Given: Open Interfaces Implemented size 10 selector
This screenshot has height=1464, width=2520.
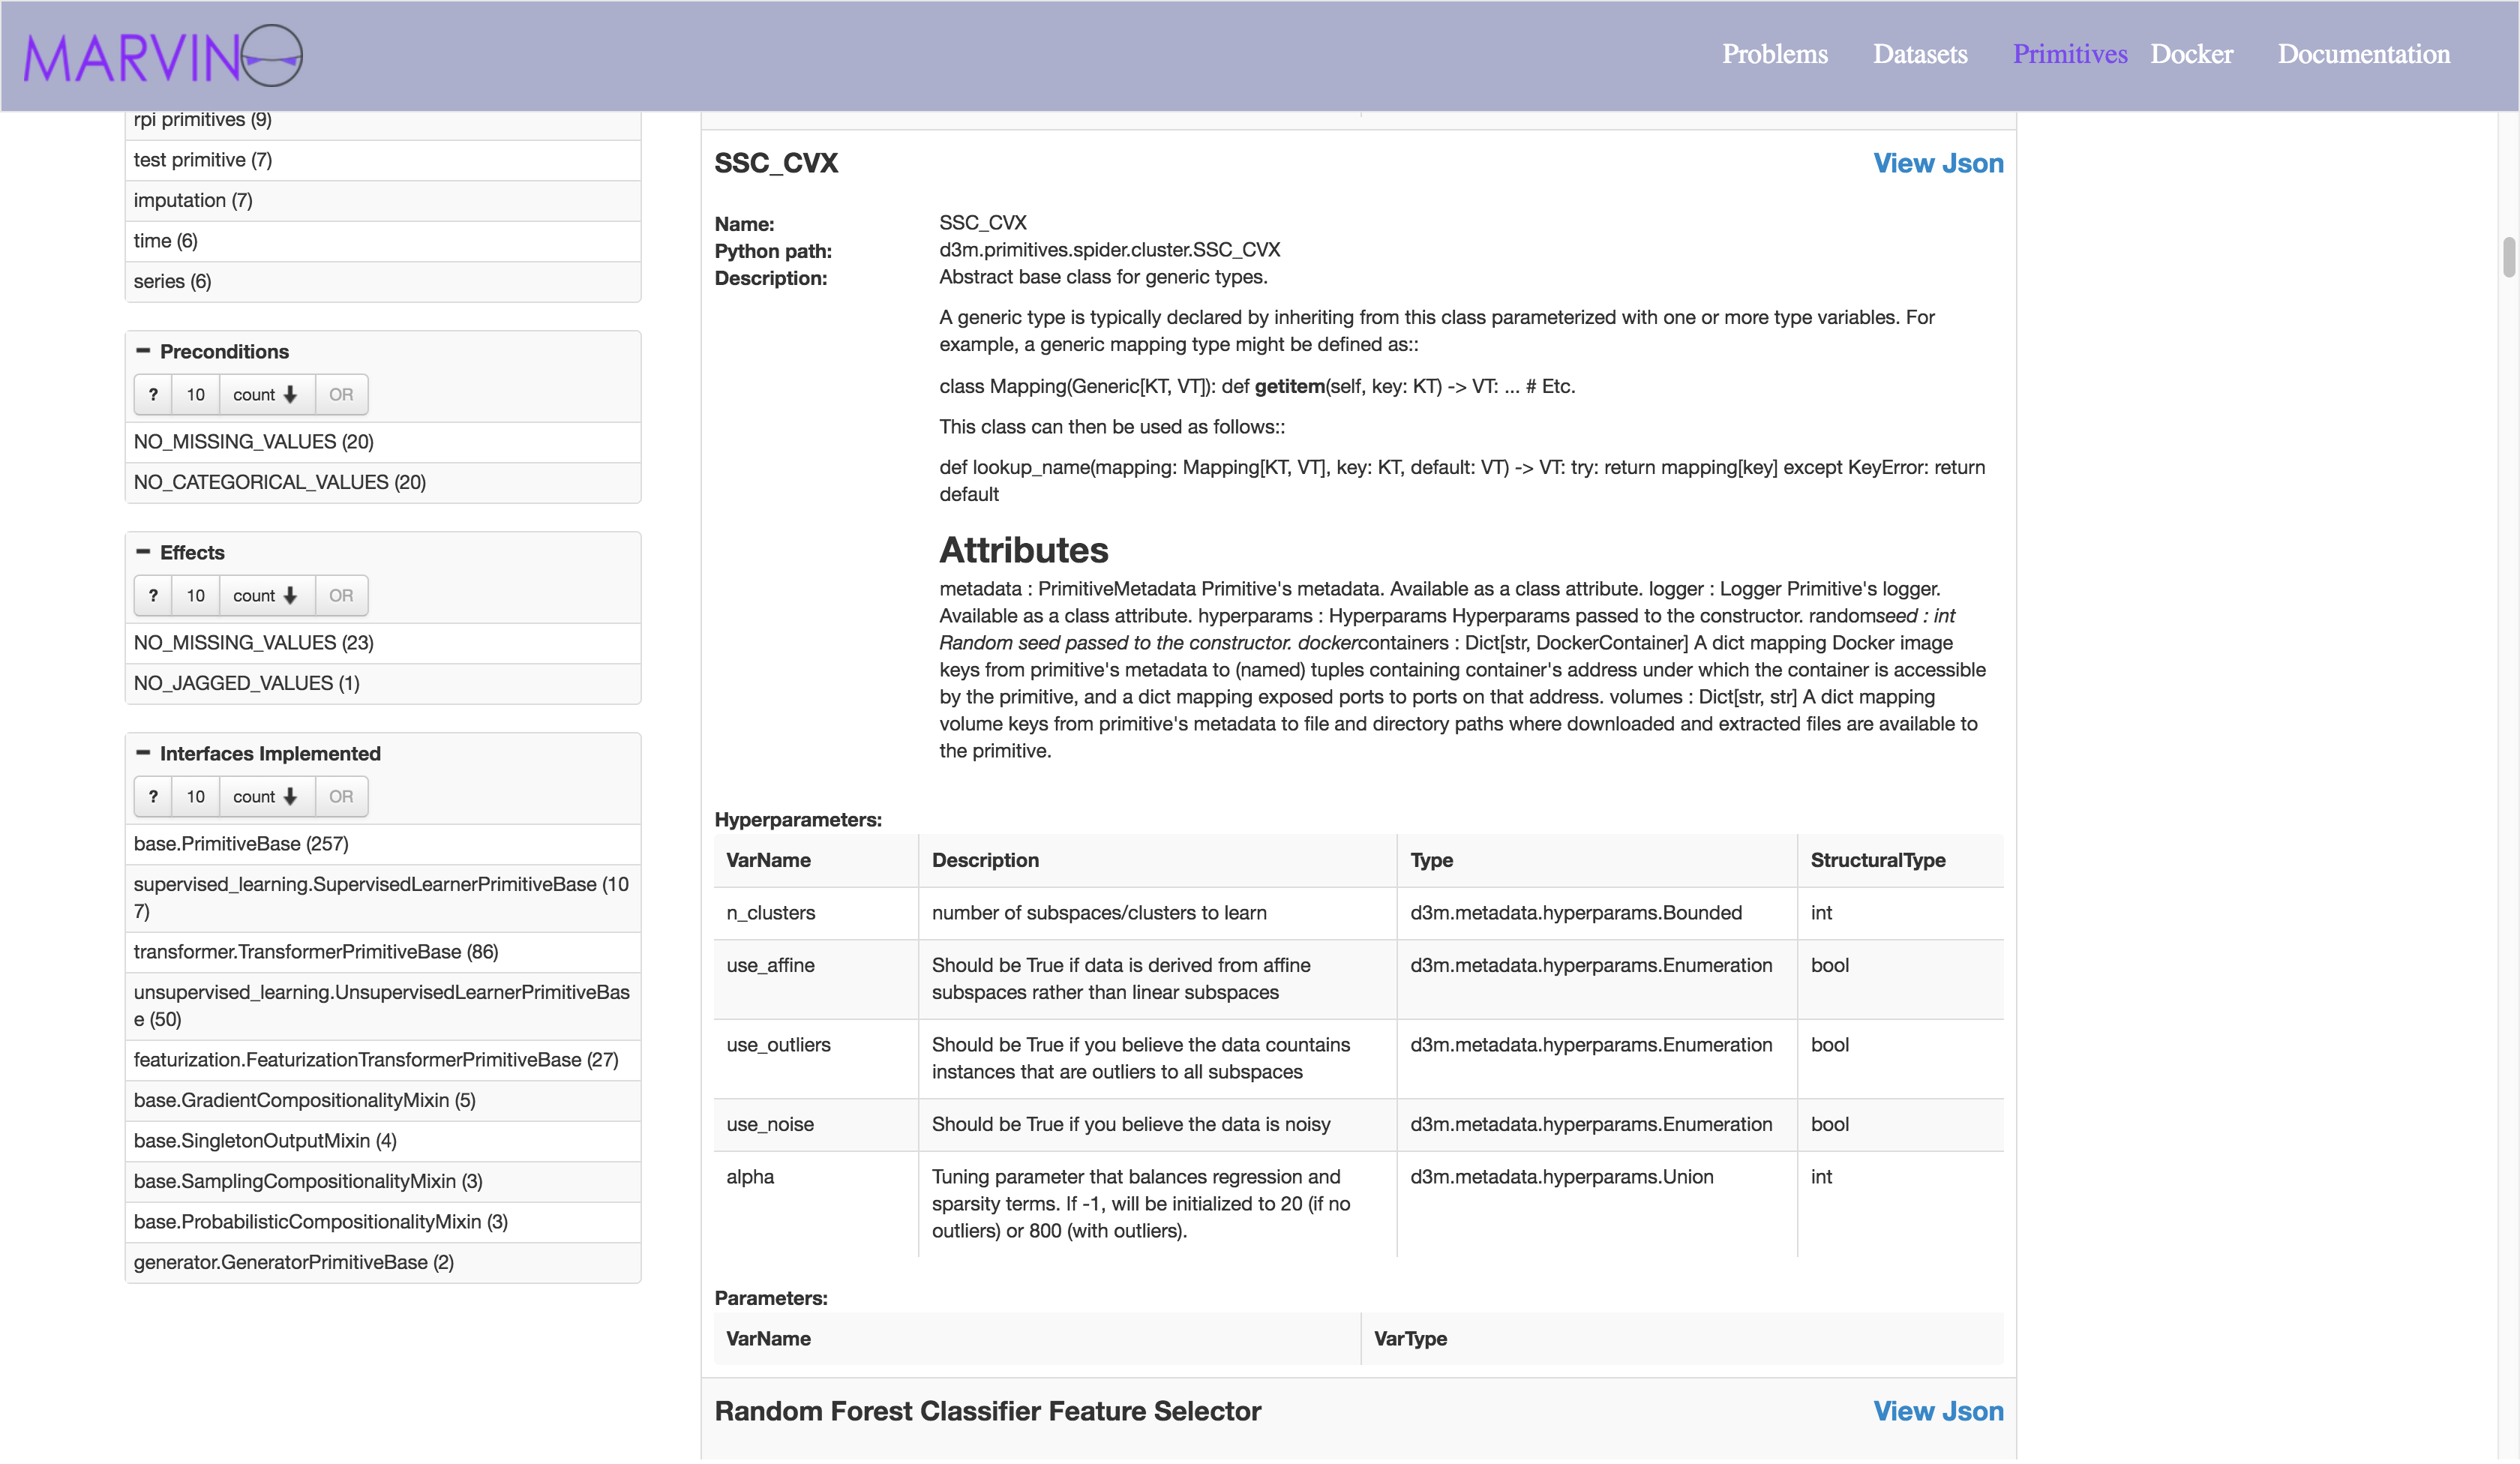Looking at the screenshot, I should [196, 797].
